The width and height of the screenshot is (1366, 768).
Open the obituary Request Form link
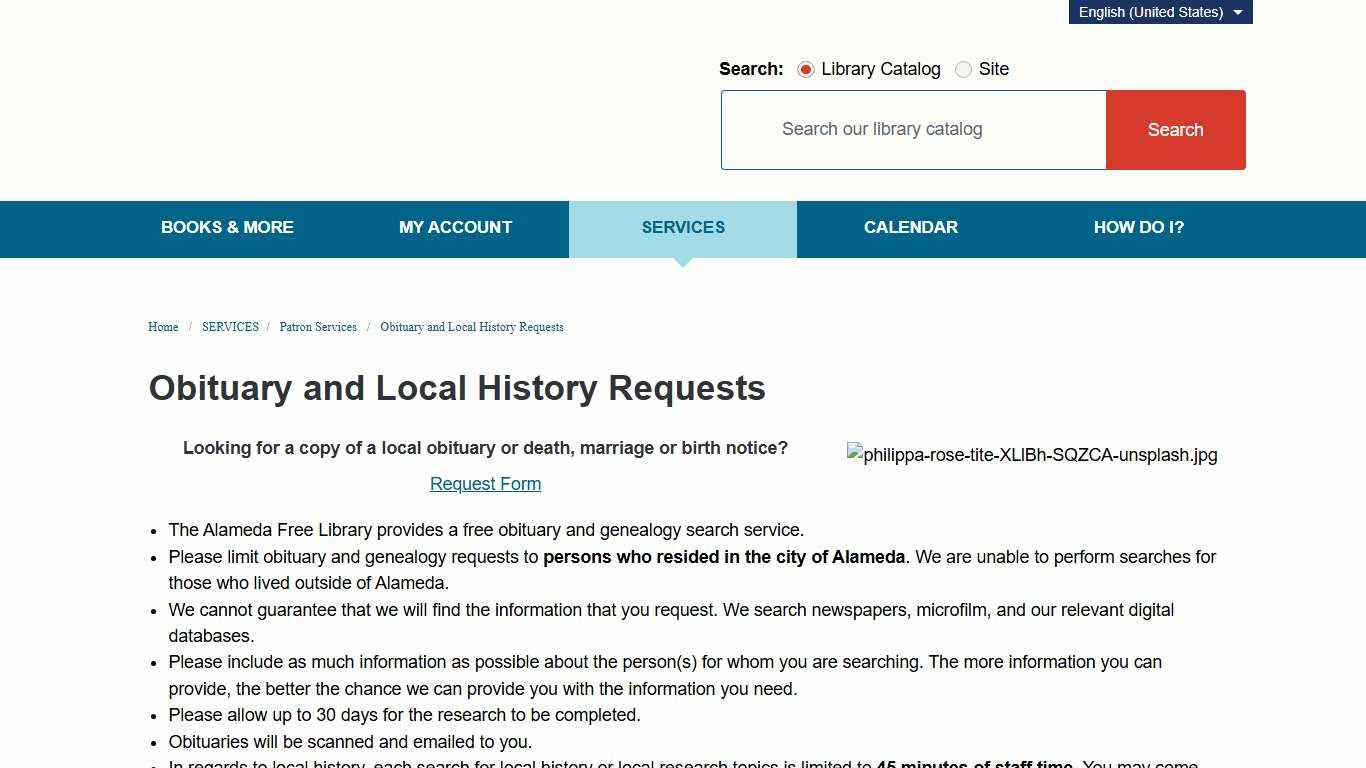tap(485, 484)
